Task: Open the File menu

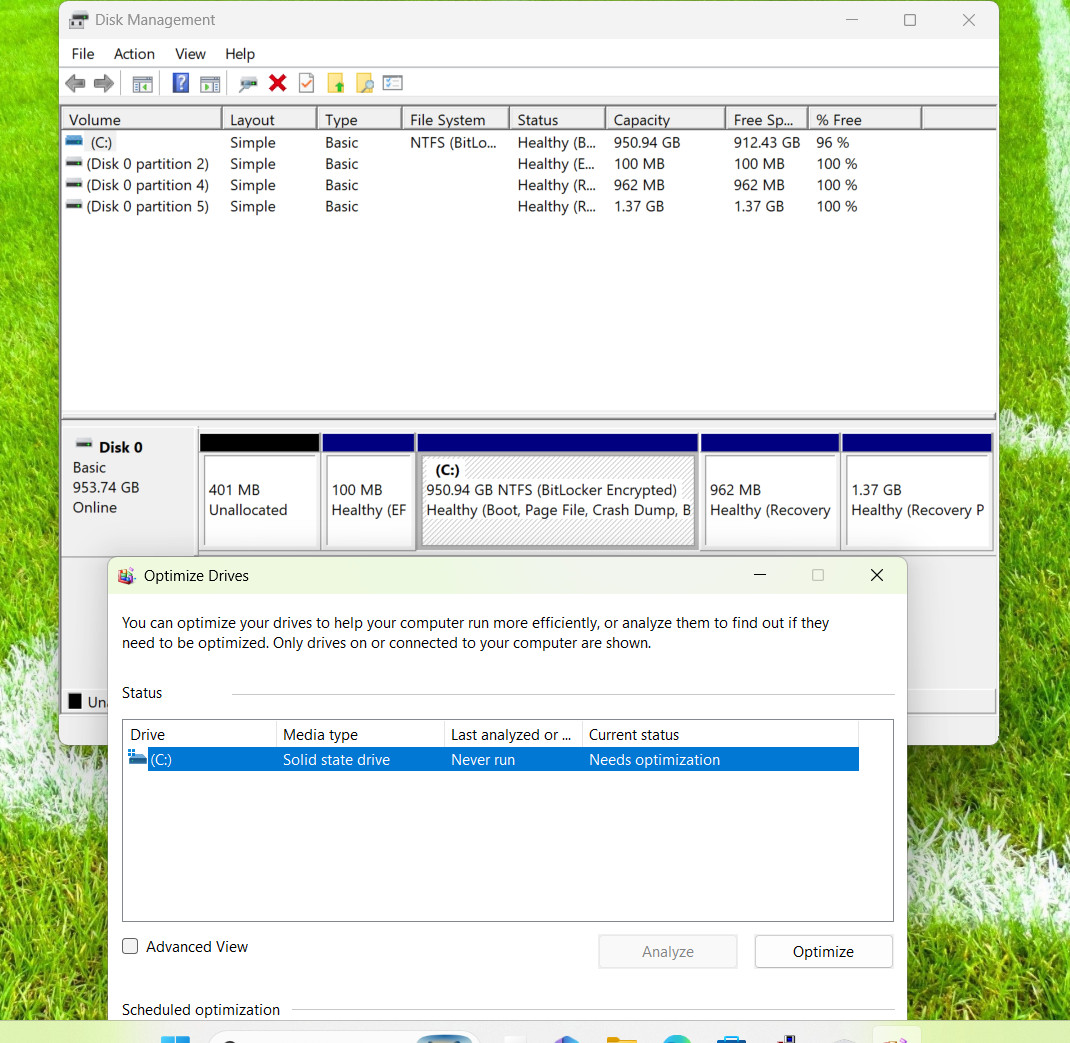Action: tap(83, 54)
